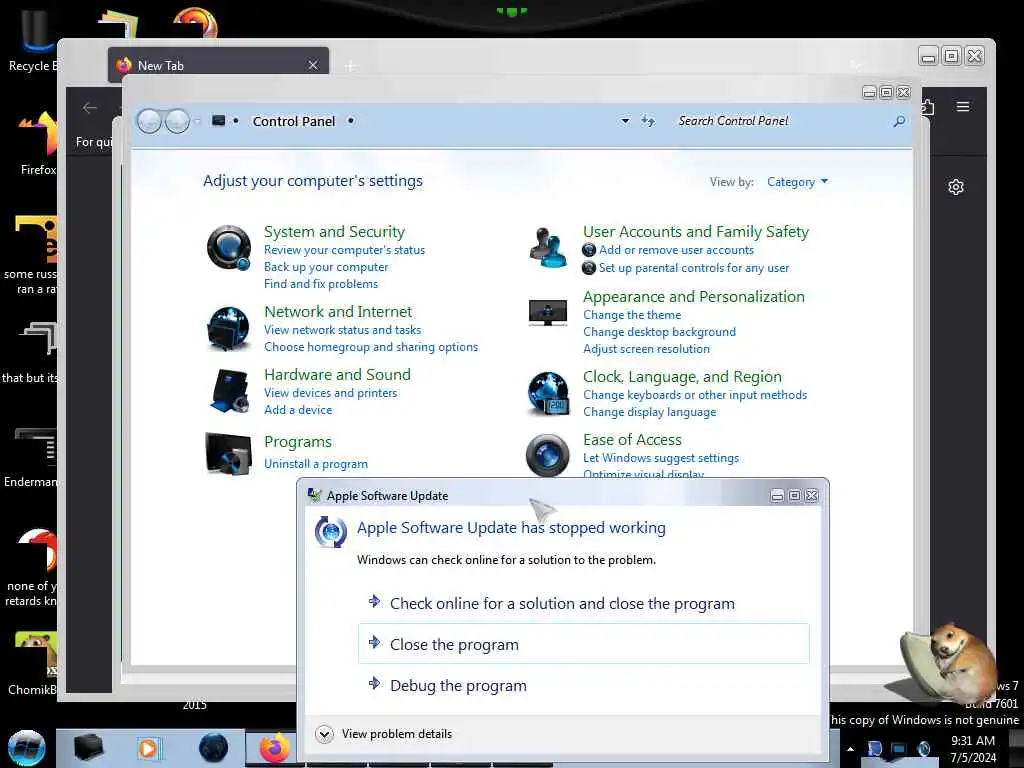The height and width of the screenshot is (768, 1024).
Task: Click Set up parental controls for any user
Action: pos(694,268)
